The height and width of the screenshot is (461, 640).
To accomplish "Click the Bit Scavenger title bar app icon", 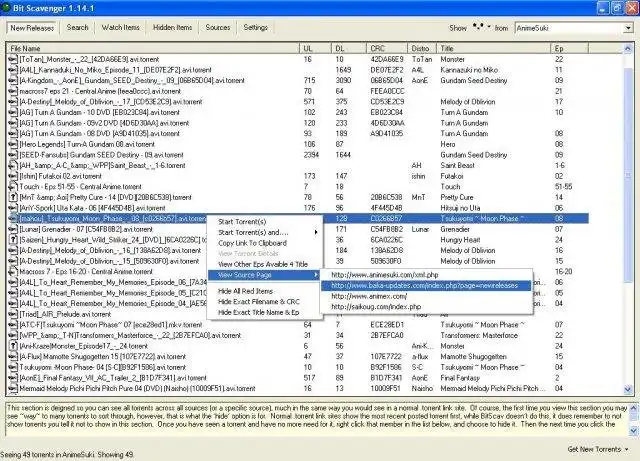I will coord(6,8).
